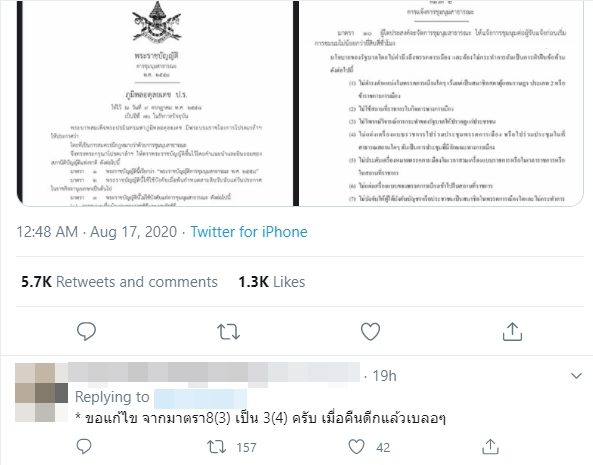
Task: View 5.7K Retweets and comments
Action: point(119,282)
